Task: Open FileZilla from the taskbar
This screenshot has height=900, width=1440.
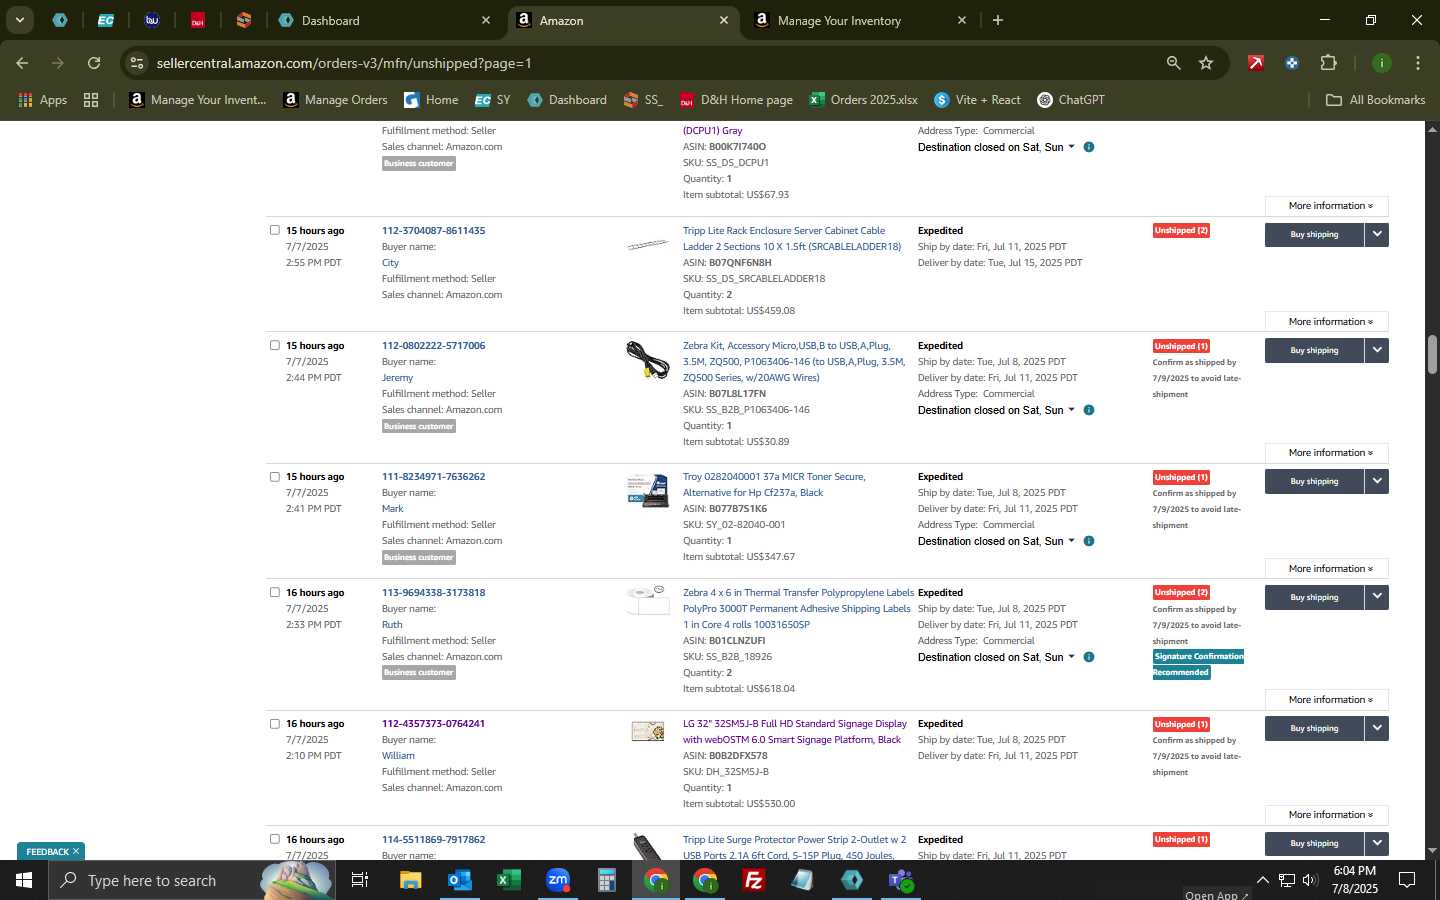Action: [x=754, y=880]
